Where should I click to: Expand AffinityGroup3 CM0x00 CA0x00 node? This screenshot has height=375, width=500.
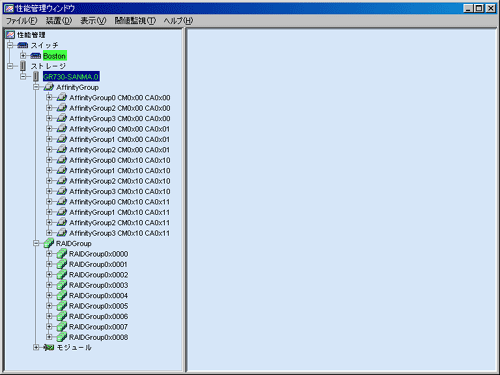point(49,118)
